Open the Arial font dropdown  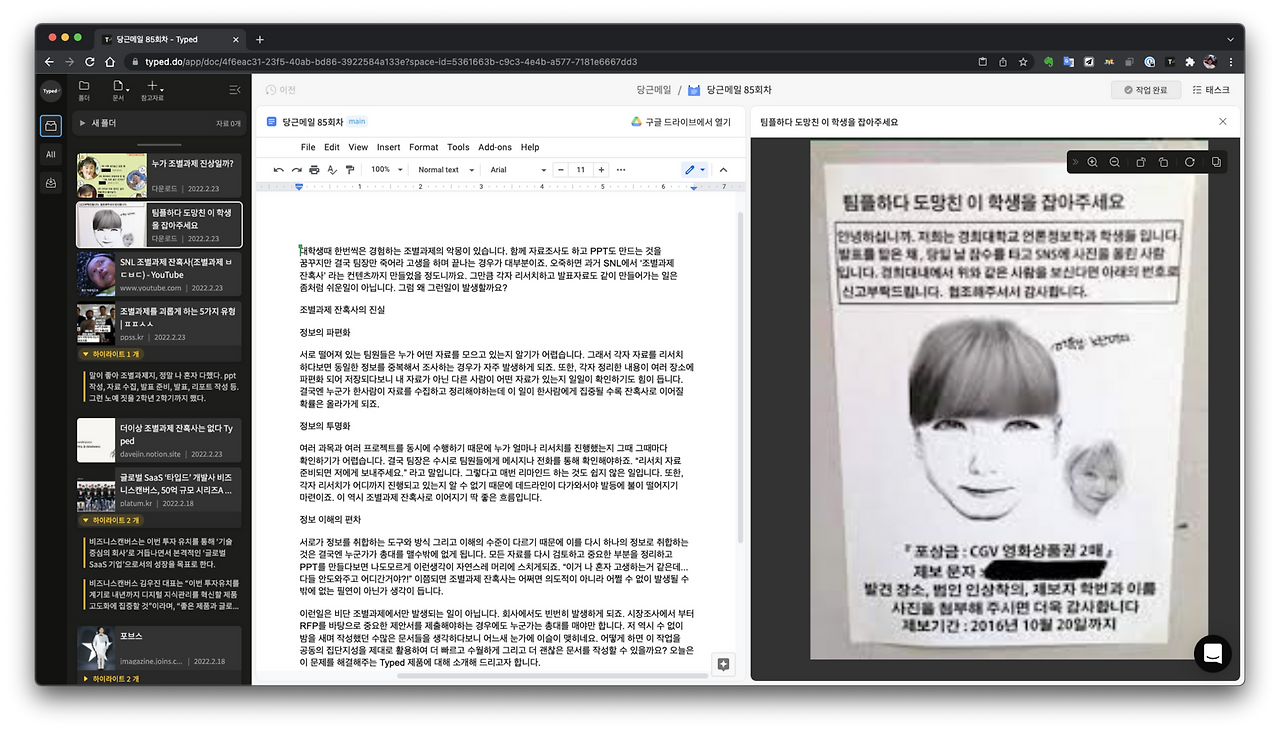(x=518, y=170)
